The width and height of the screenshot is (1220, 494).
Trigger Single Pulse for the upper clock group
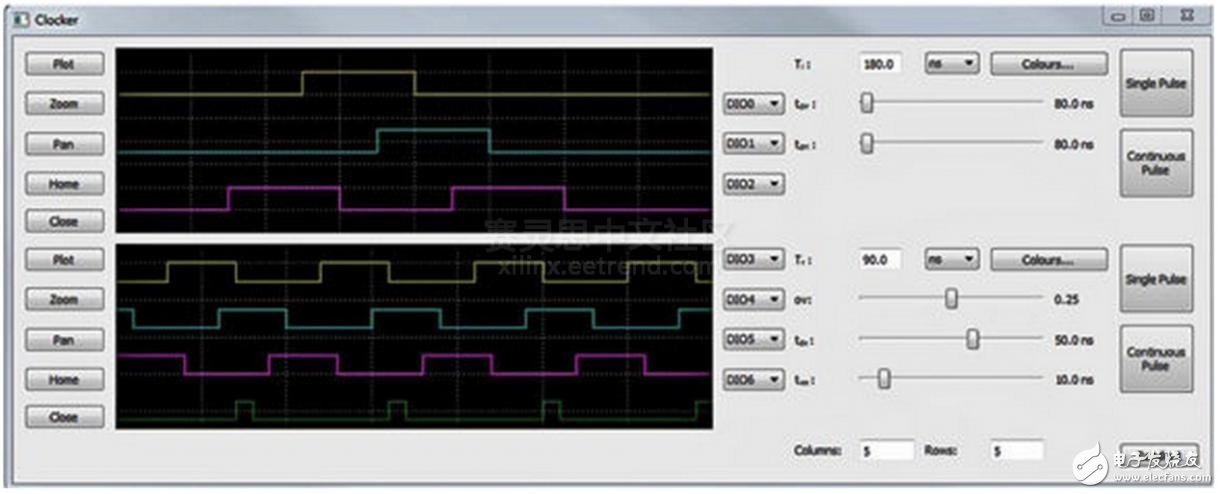pos(1155,84)
